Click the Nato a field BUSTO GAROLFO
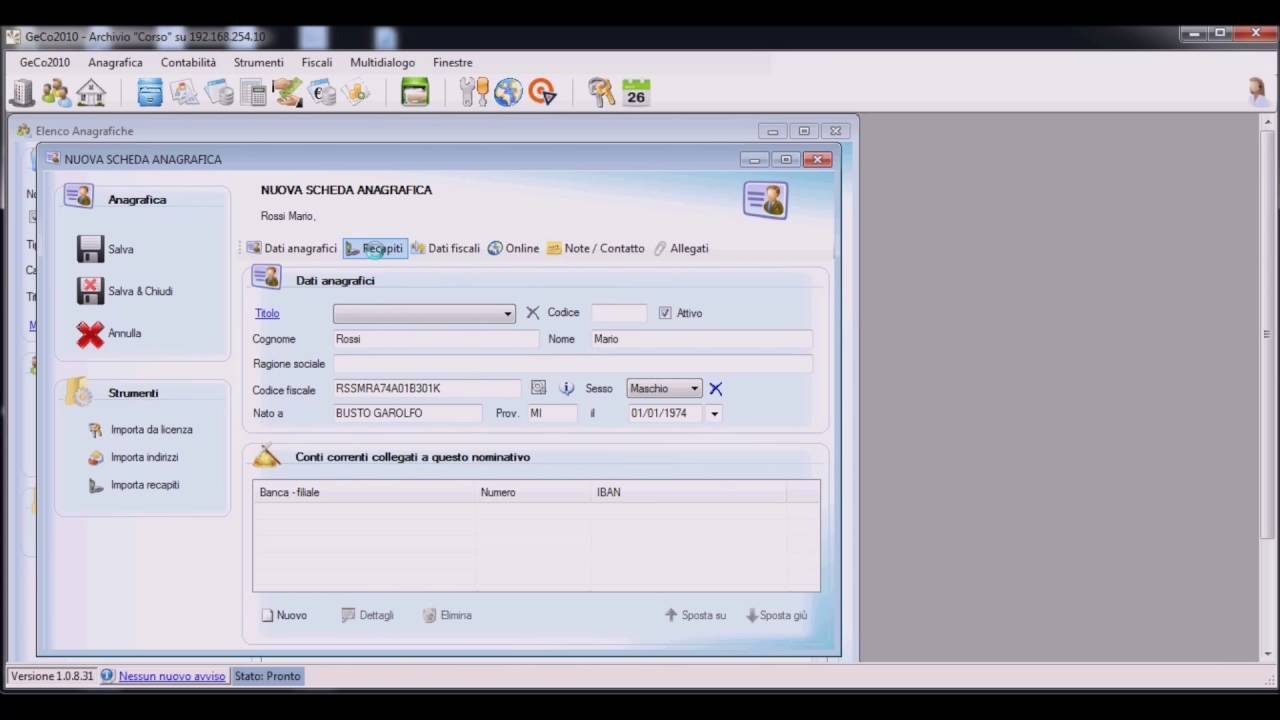Image resolution: width=1280 pixels, height=720 pixels. click(x=408, y=413)
